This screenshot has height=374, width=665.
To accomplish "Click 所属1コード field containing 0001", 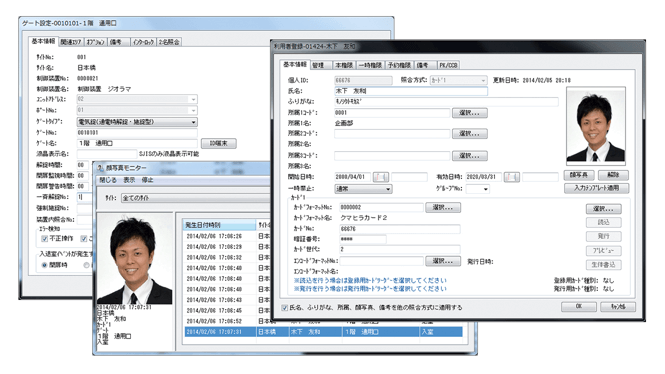I will 392,113.
